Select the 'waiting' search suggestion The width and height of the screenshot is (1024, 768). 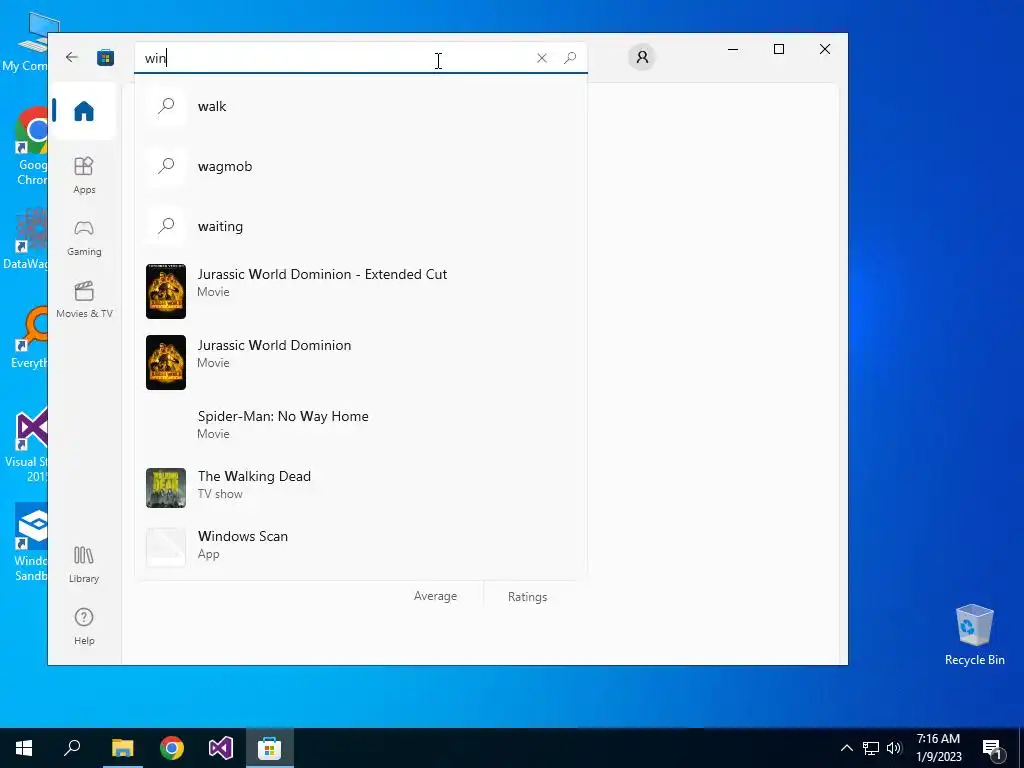[360, 226]
